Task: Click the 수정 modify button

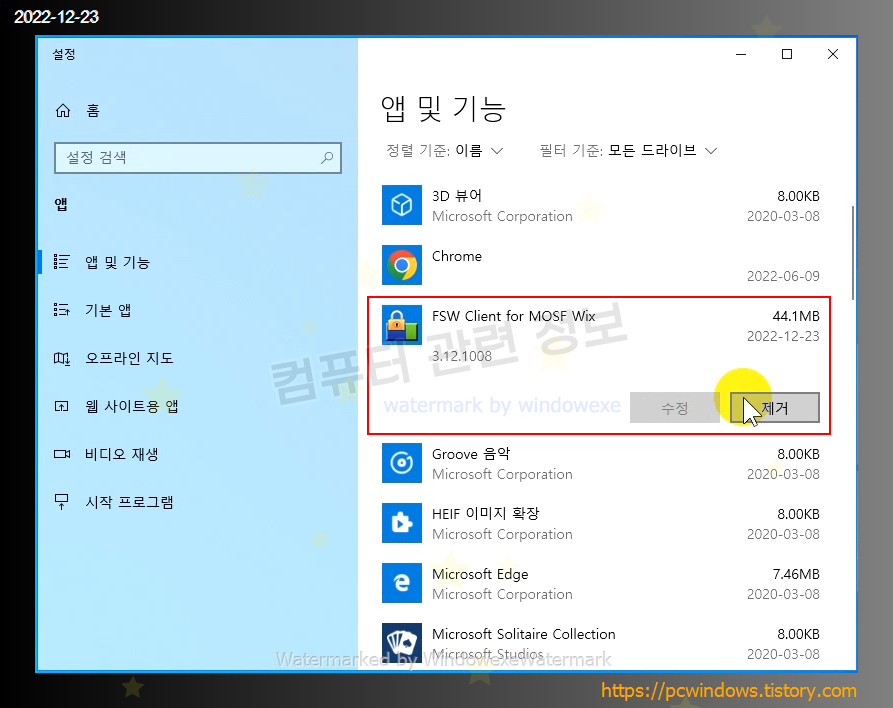Action: point(674,408)
